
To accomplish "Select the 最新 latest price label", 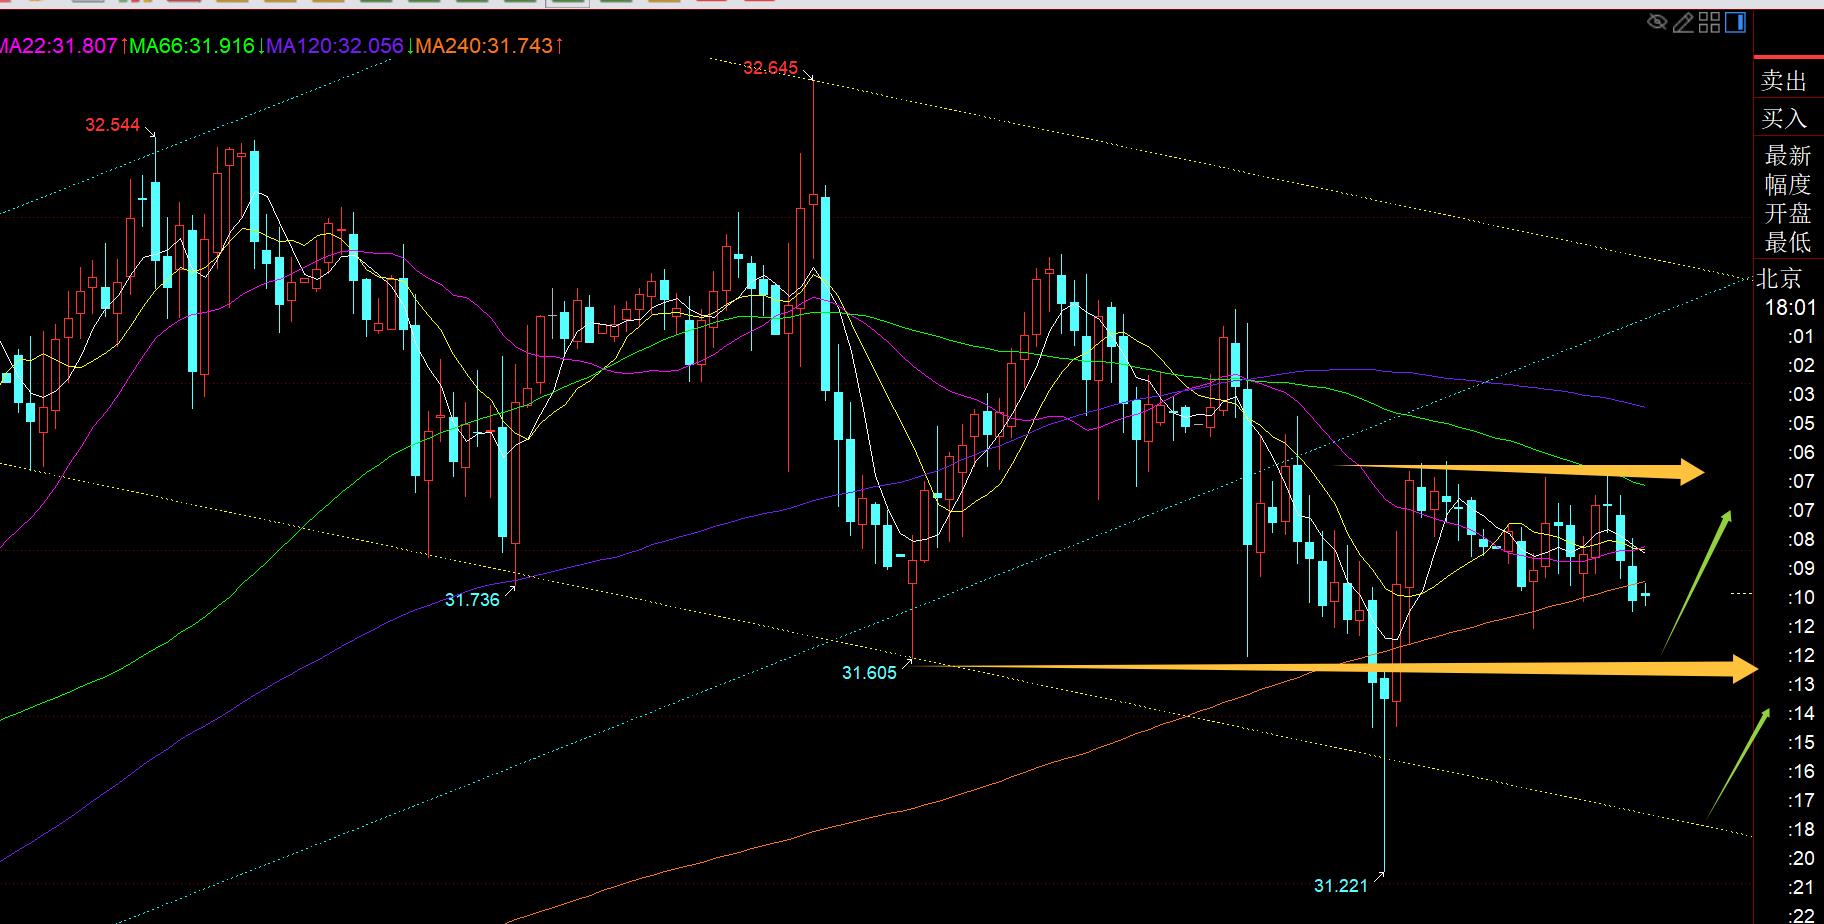I will pyautogui.click(x=1788, y=156).
